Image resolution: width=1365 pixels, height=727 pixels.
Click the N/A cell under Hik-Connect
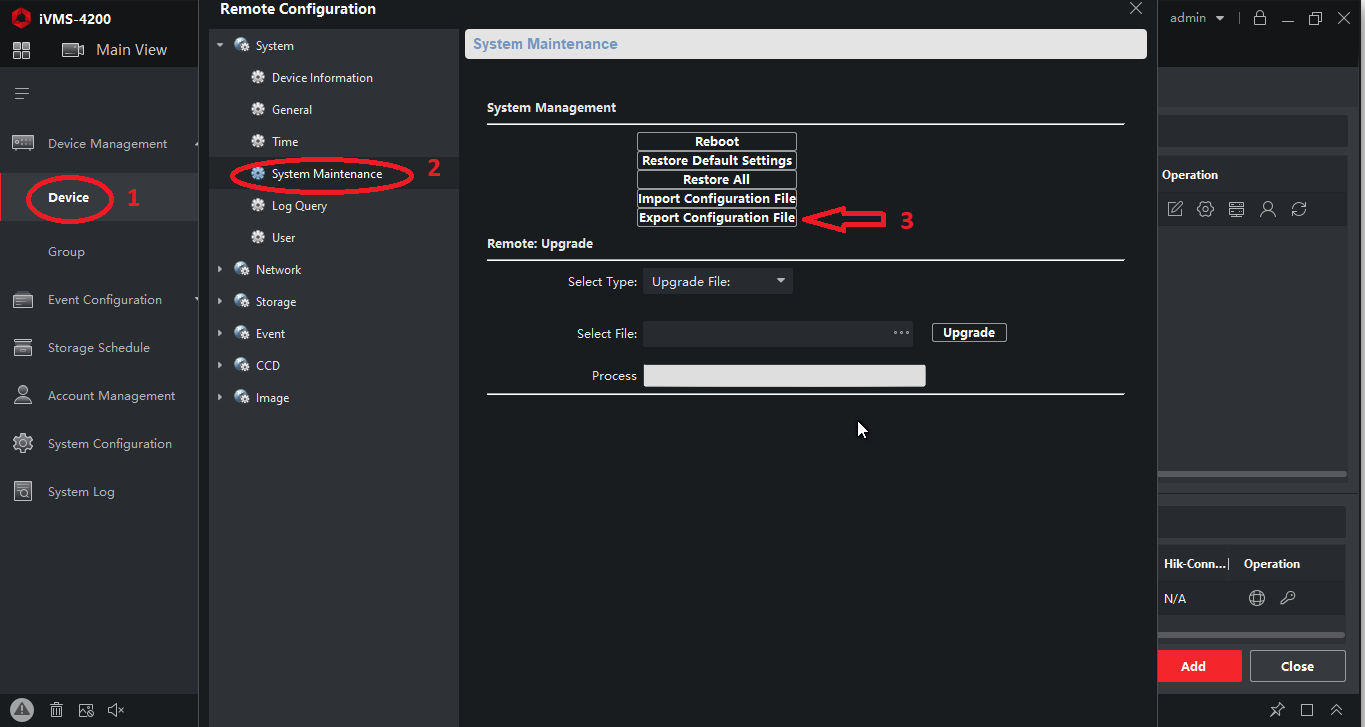[1175, 599]
